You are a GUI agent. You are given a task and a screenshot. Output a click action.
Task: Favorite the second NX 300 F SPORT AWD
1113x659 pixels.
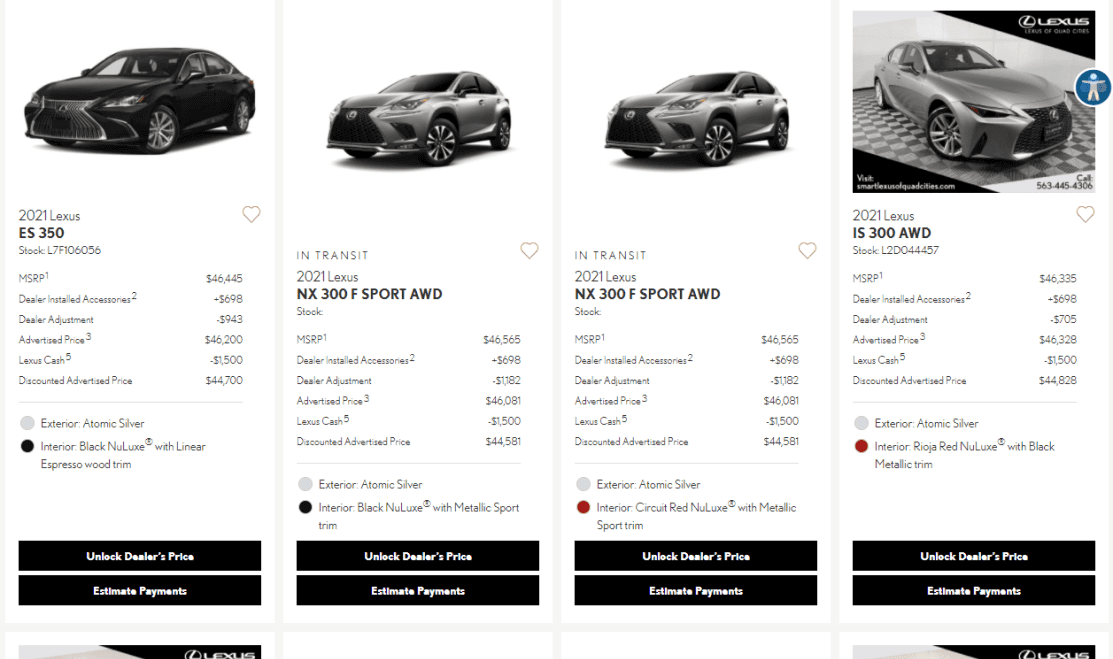807,251
